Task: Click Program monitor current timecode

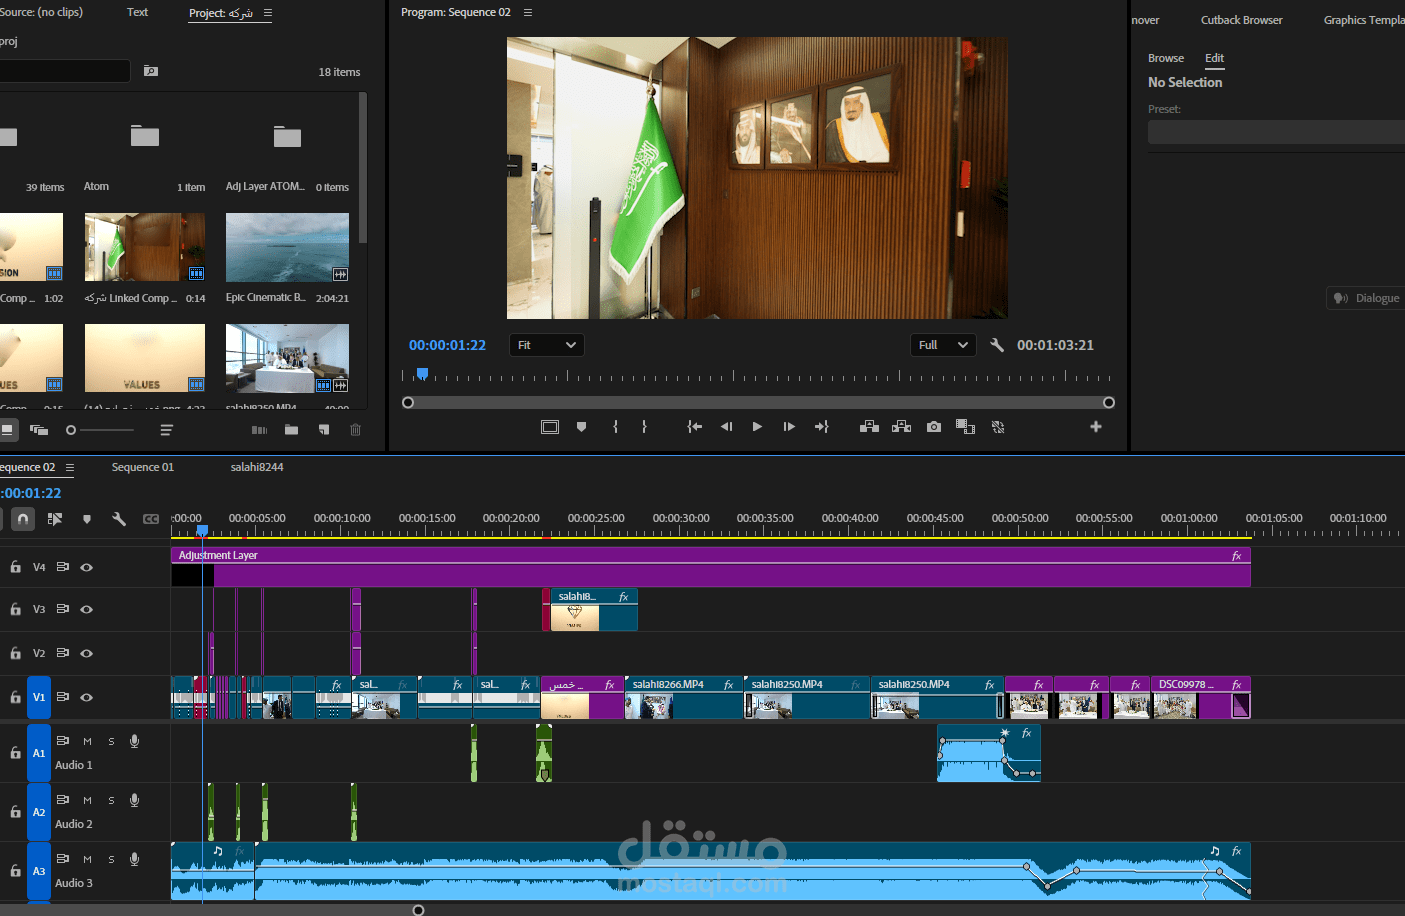Action: (447, 345)
